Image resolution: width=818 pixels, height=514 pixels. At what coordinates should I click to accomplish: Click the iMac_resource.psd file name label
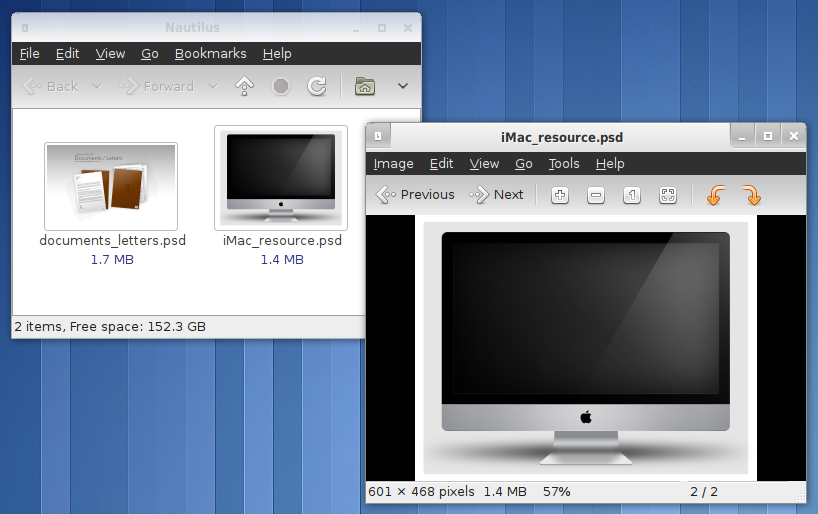(x=282, y=241)
